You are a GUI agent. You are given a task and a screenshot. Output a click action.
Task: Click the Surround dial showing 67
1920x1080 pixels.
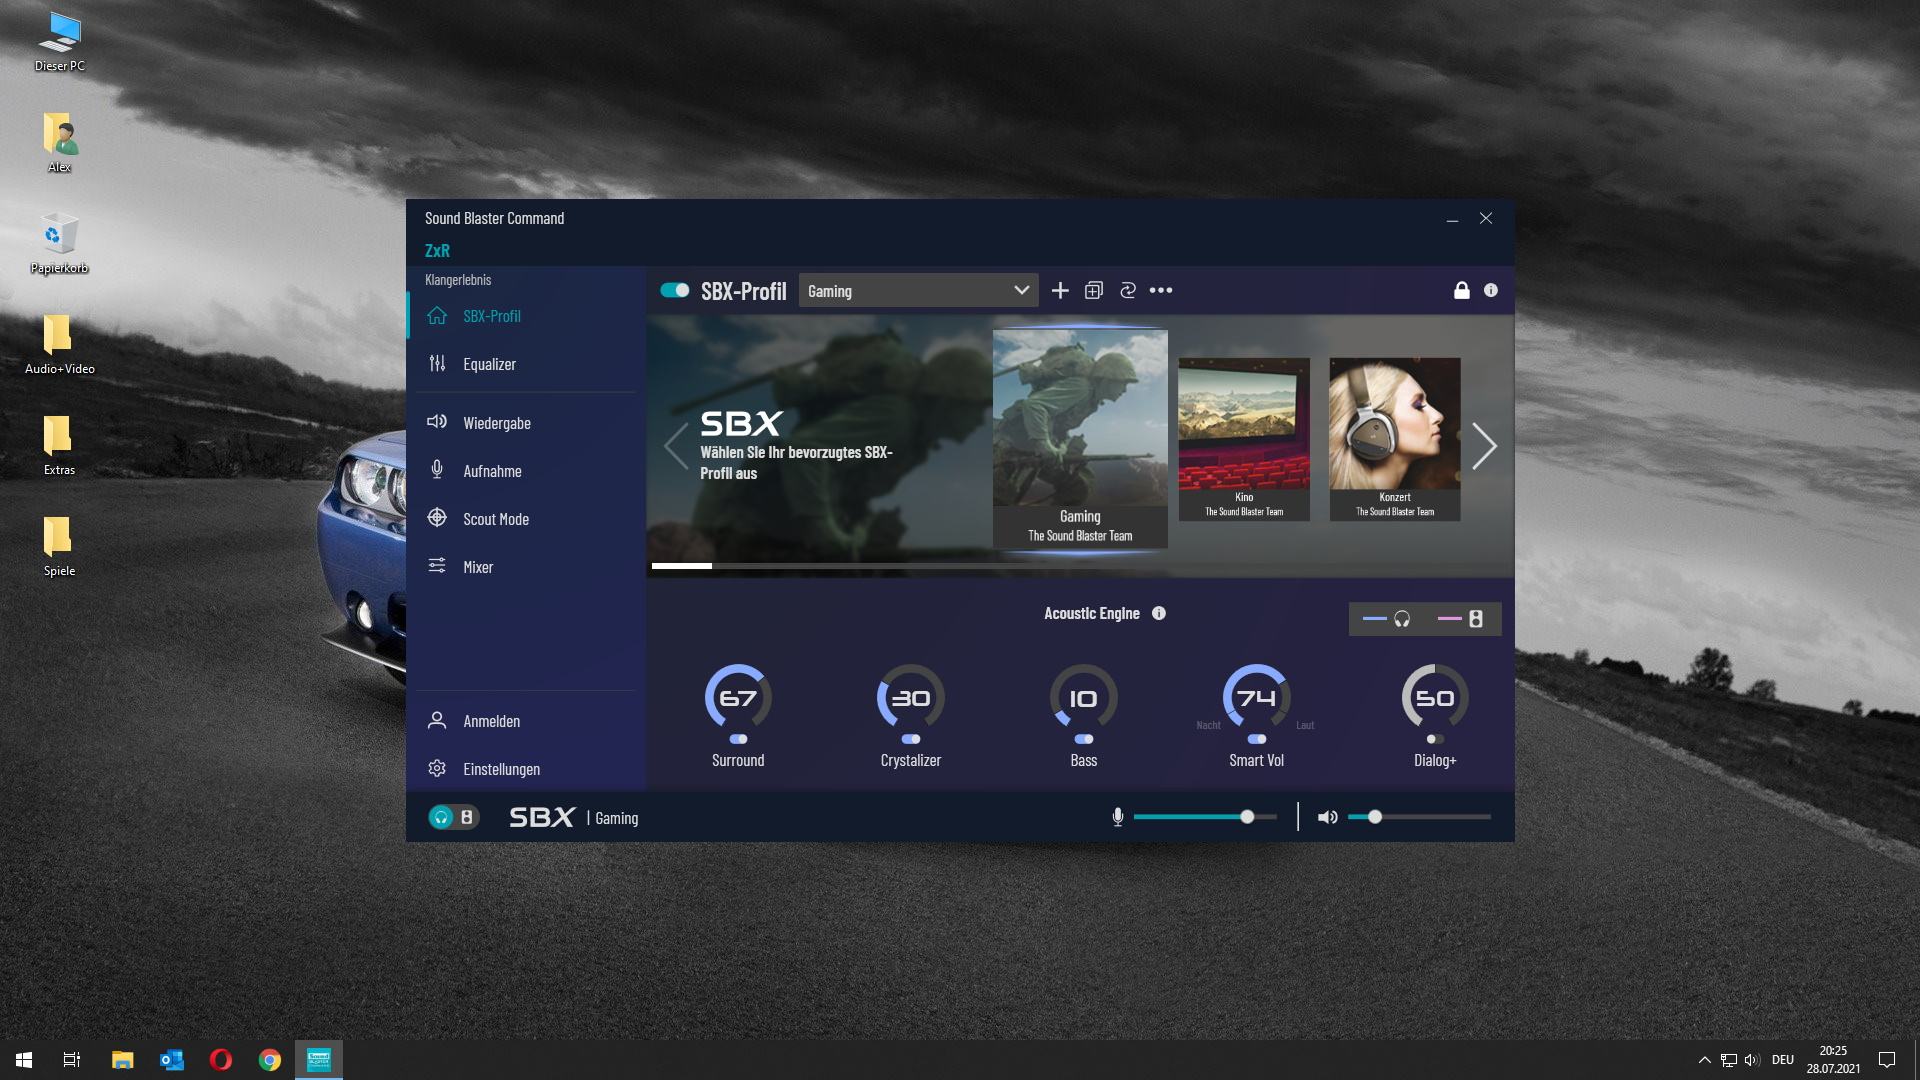click(738, 697)
